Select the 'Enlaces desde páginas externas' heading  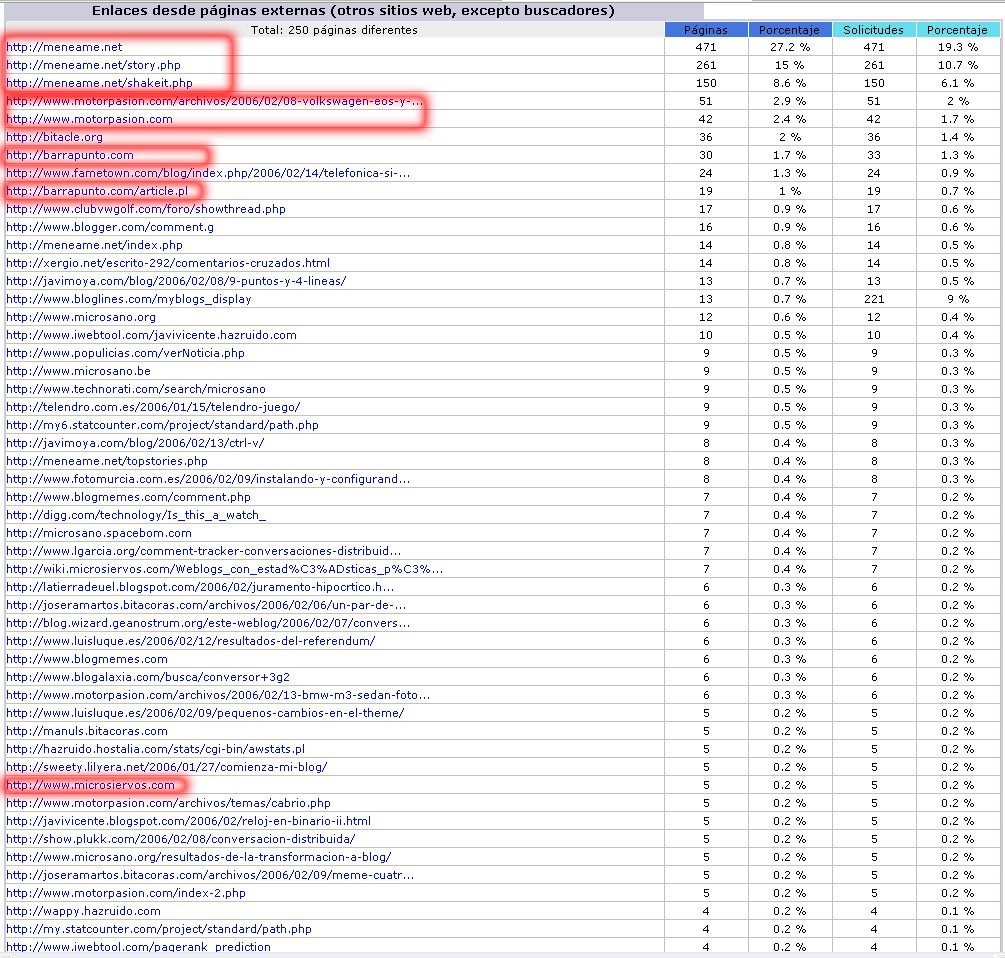click(x=353, y=10)
